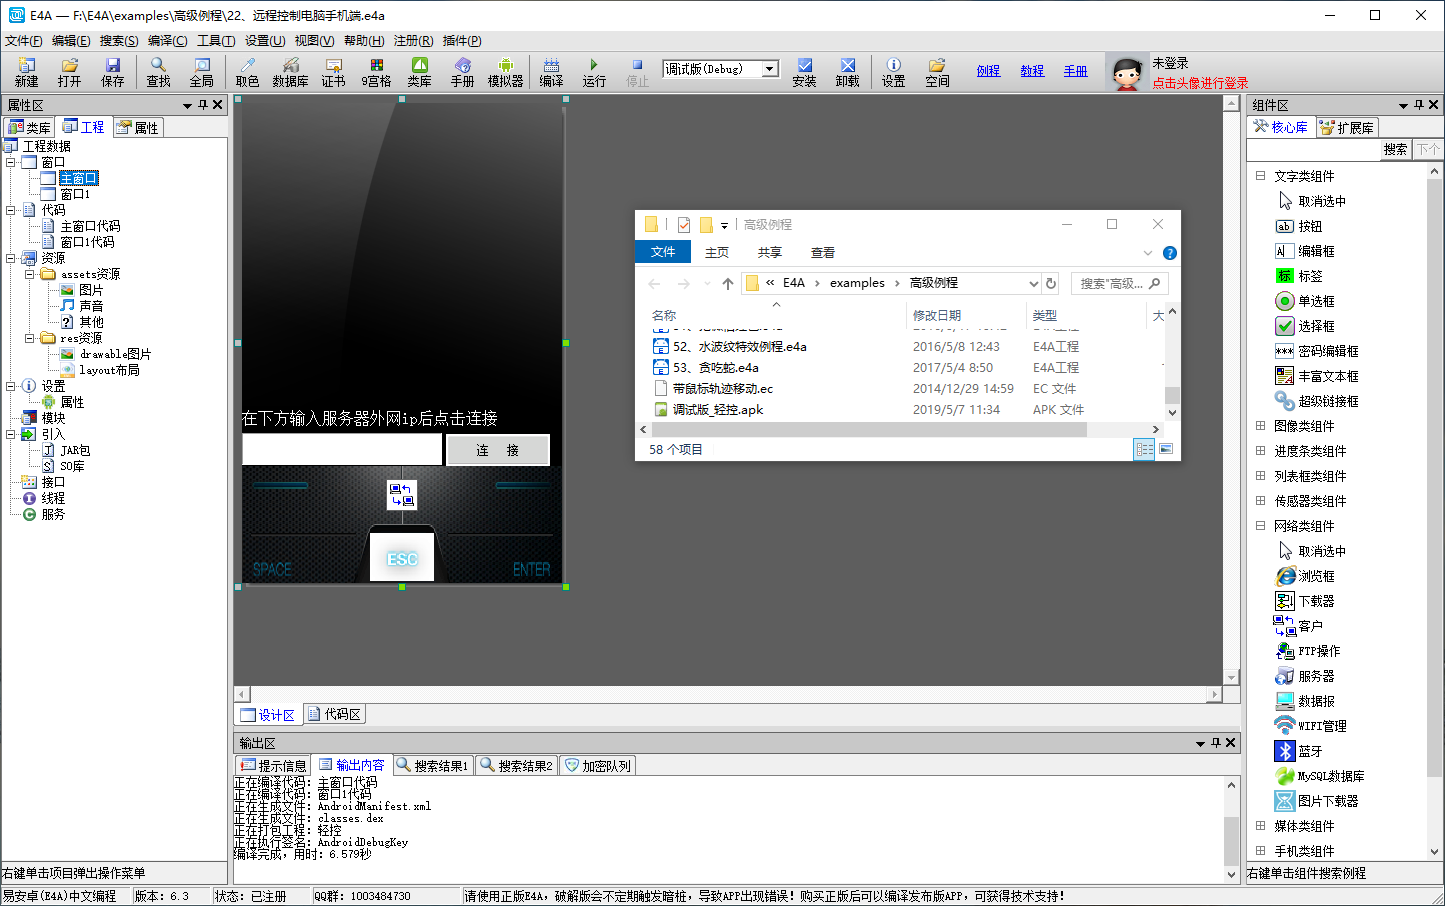Click the Explorer search box
The width and height of the screenshot is (1445, 906).
(1119, 284)
